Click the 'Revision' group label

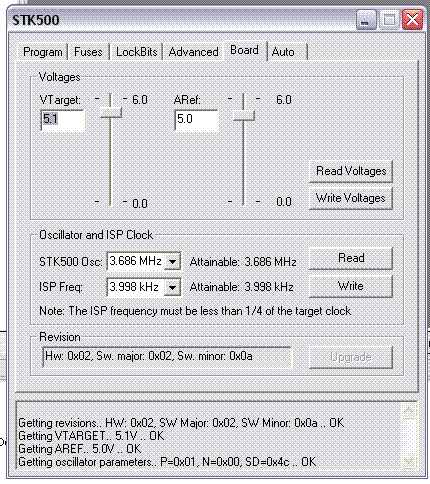60,337
